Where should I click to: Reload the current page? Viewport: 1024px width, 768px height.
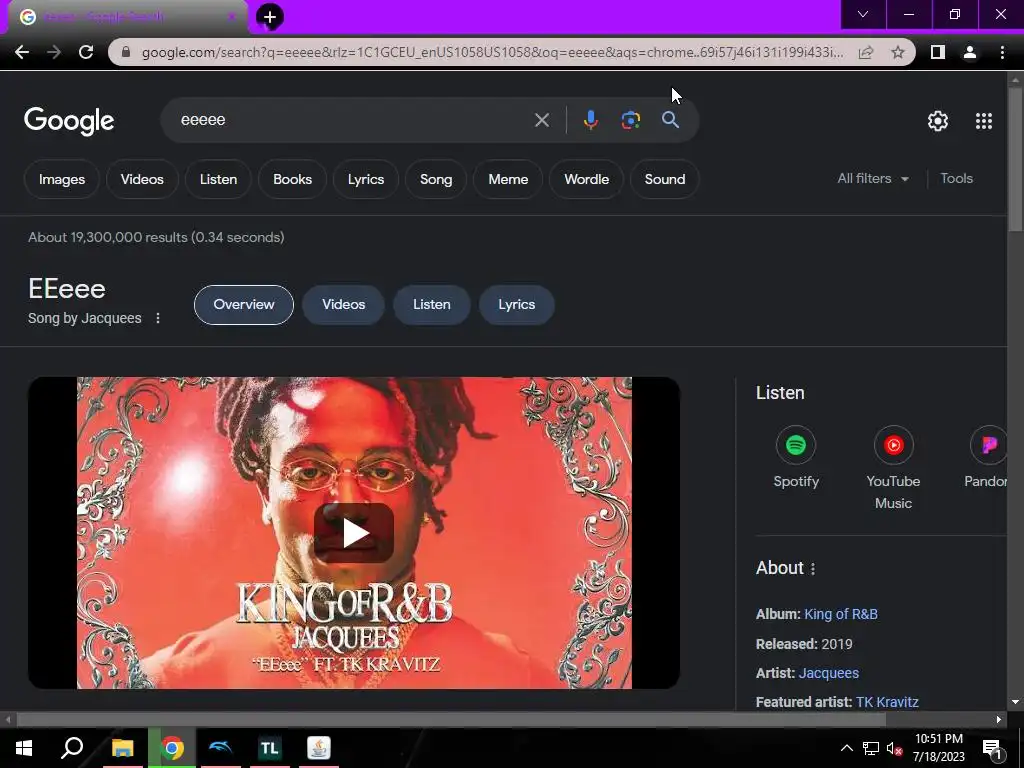click(x=86, y=52)
